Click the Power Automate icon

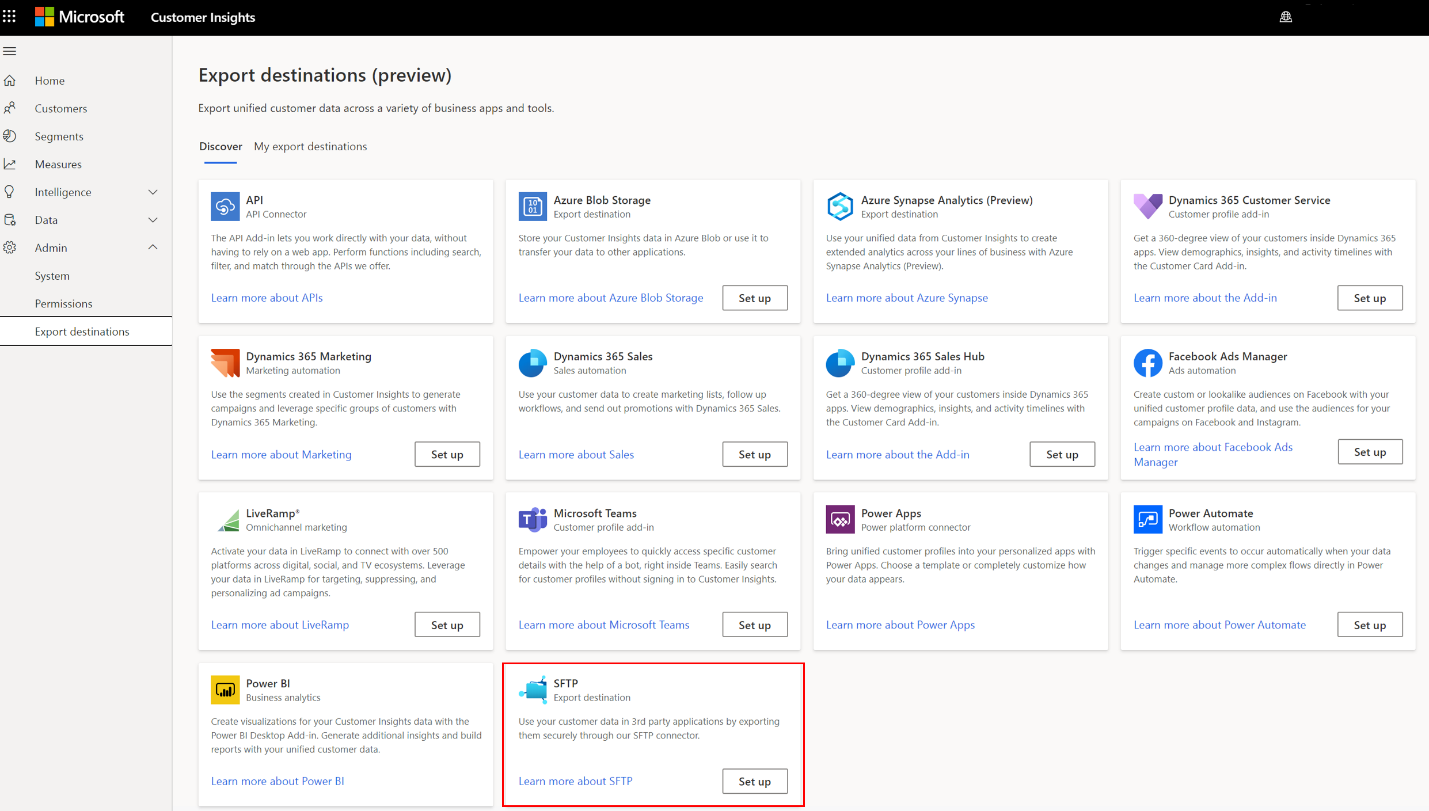pyautogui.click(x=1147, y=520)
